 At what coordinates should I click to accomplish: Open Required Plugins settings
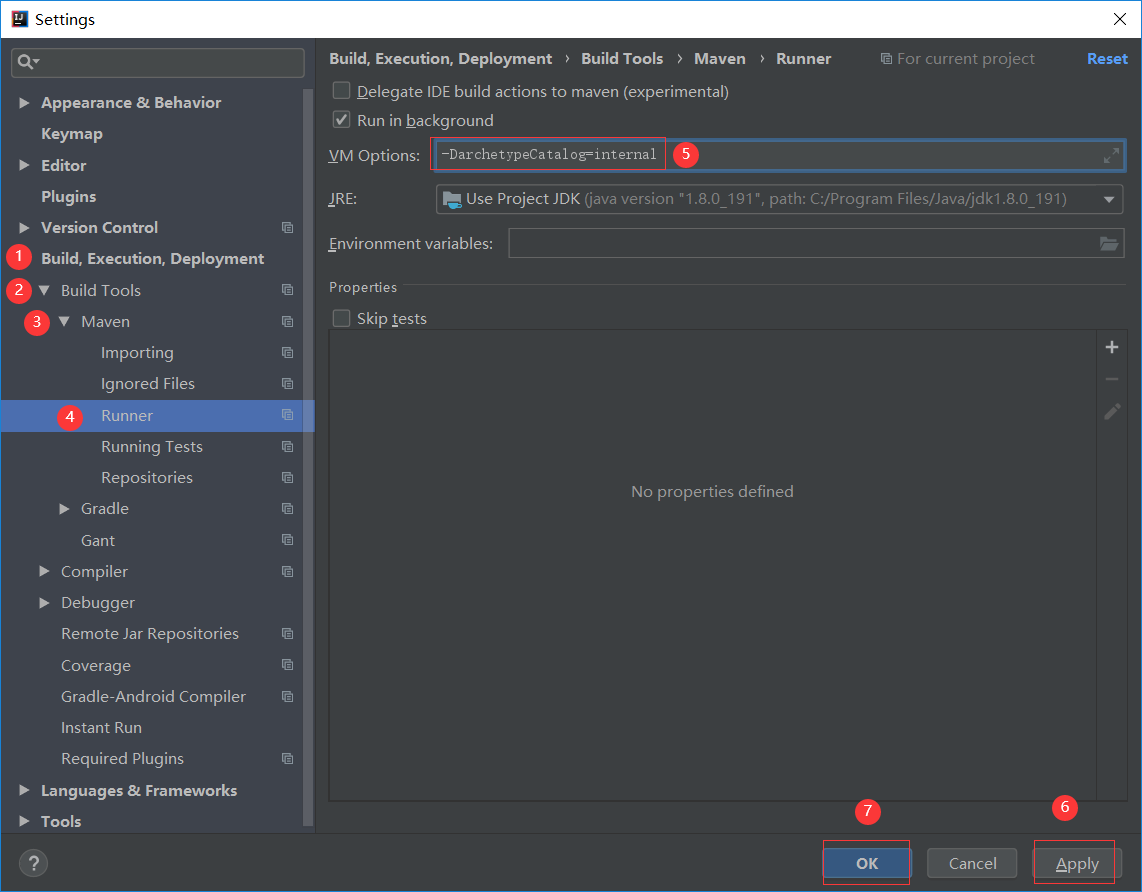[x=122, y=759]
